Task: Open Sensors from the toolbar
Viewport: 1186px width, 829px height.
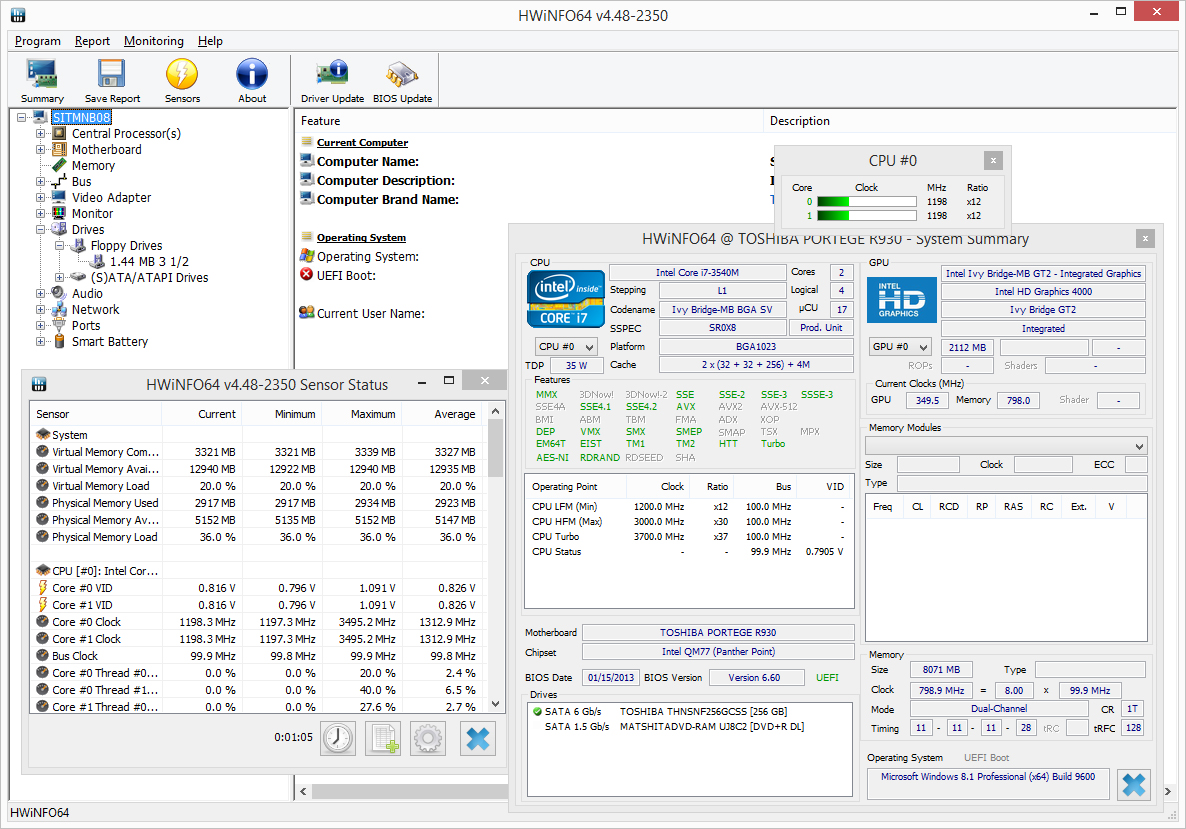Action: (182, 81)
